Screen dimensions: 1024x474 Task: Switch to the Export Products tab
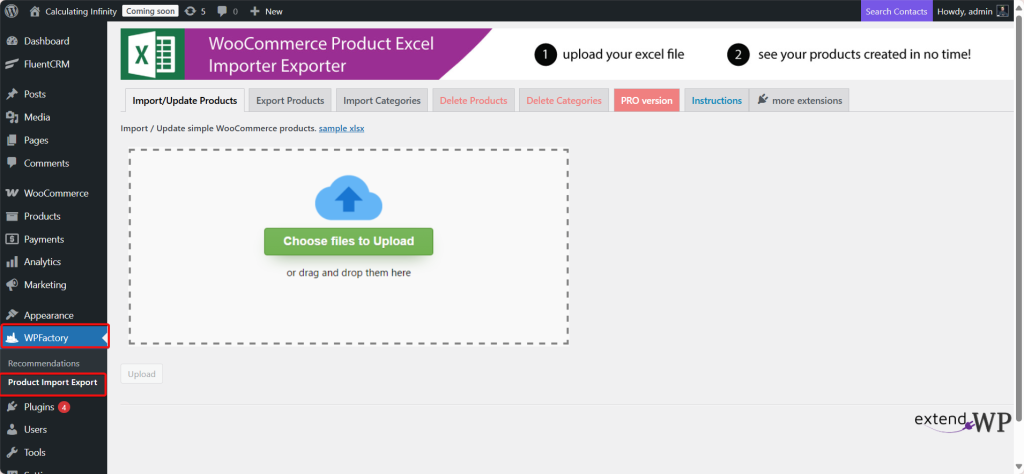[x=290, y=101]
